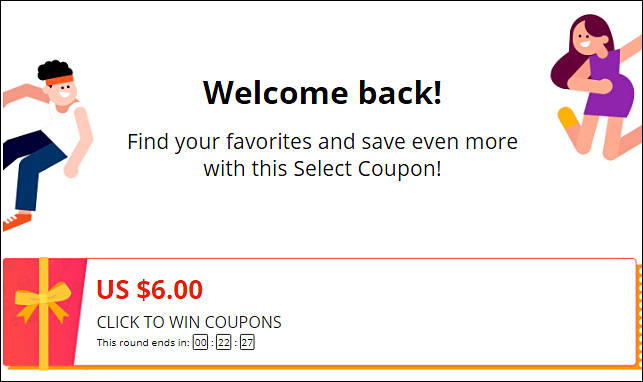Click the seconds box showing 27
Viewport: 643px width, 382px height.
coord(247,342)
